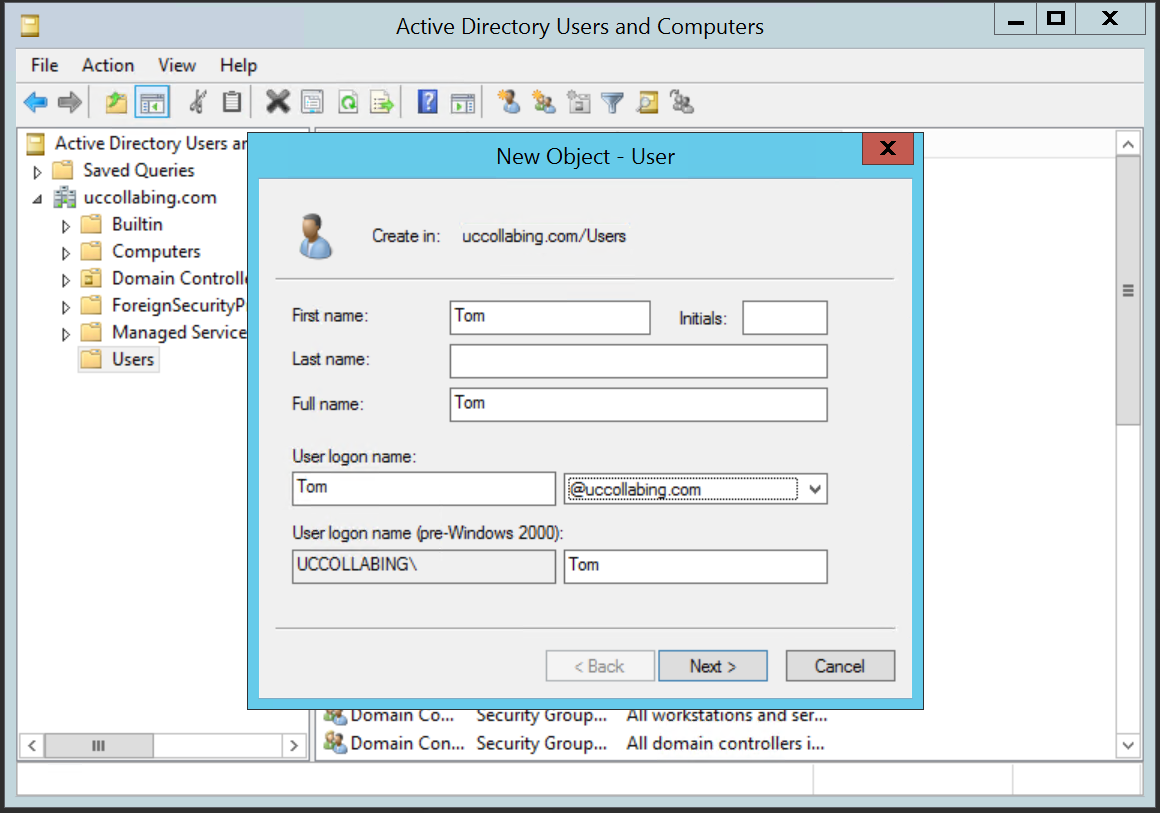Image resolution: width=1161 pixels, height=816 pixels.
Task: Click the Computers folder icon in tree
Action: 91,252
